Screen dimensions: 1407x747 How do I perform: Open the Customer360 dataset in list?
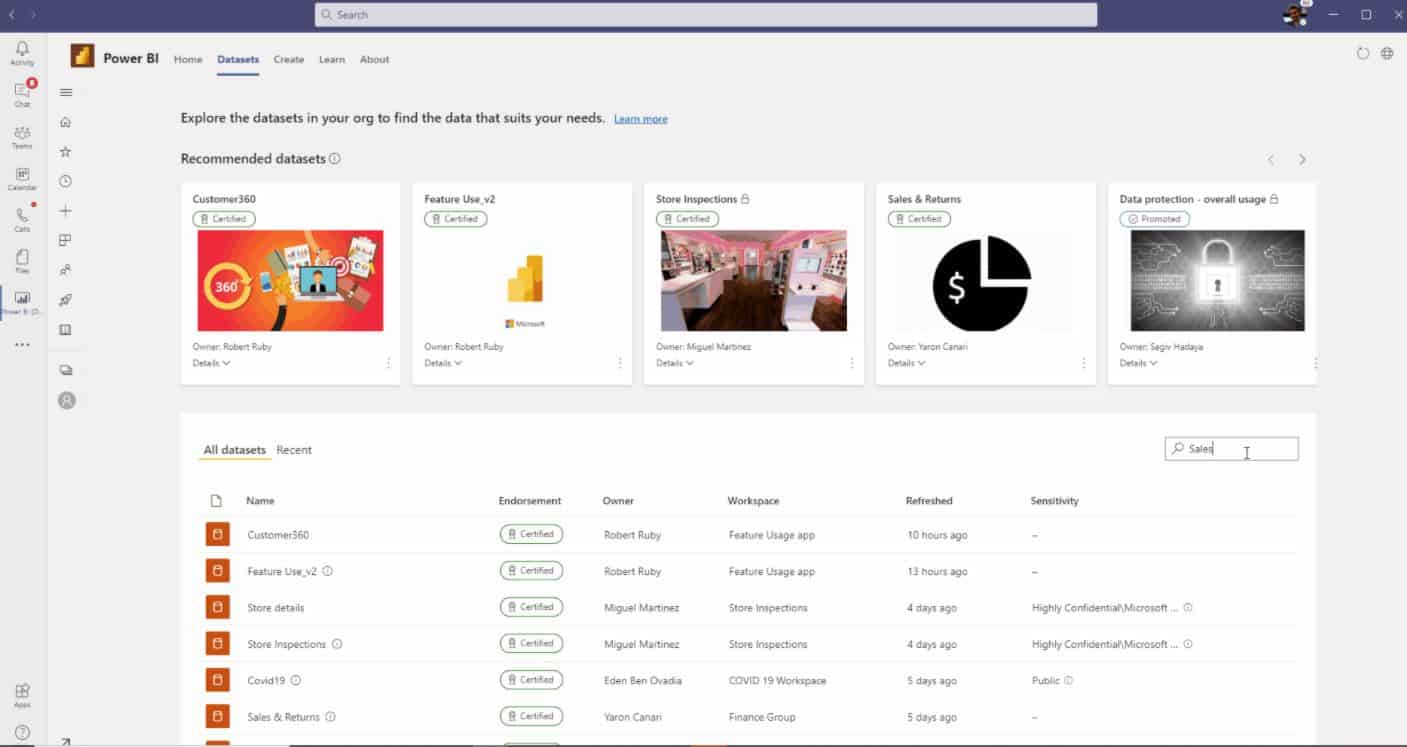tap(278, 535)
